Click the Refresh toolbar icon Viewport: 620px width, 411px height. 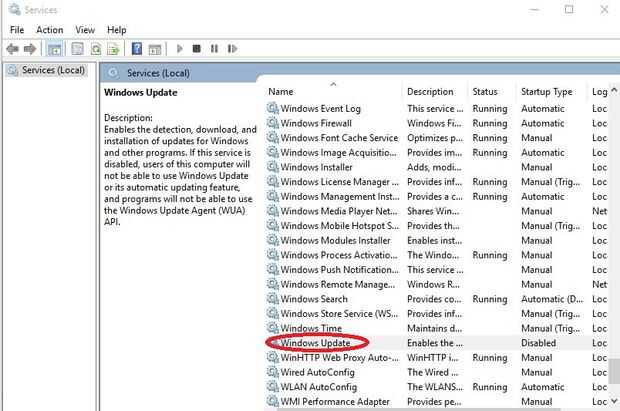tap(96, 49)
